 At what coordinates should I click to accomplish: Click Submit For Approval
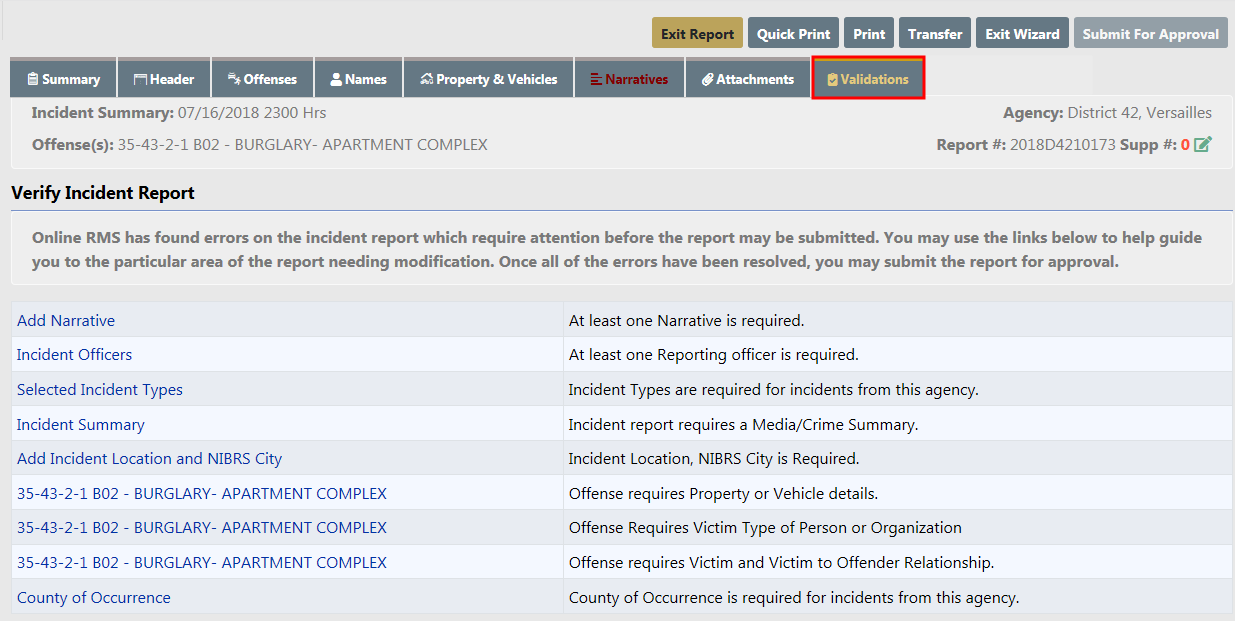click(1150, 34)
